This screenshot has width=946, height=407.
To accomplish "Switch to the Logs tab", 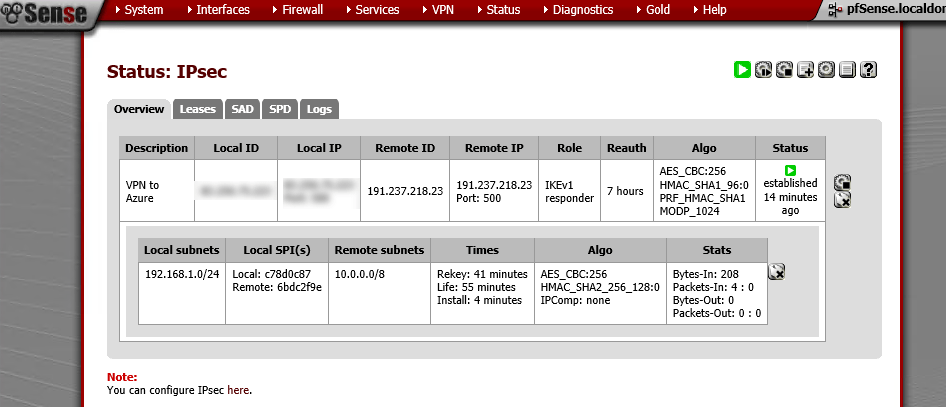I will (x=319, y=109).
